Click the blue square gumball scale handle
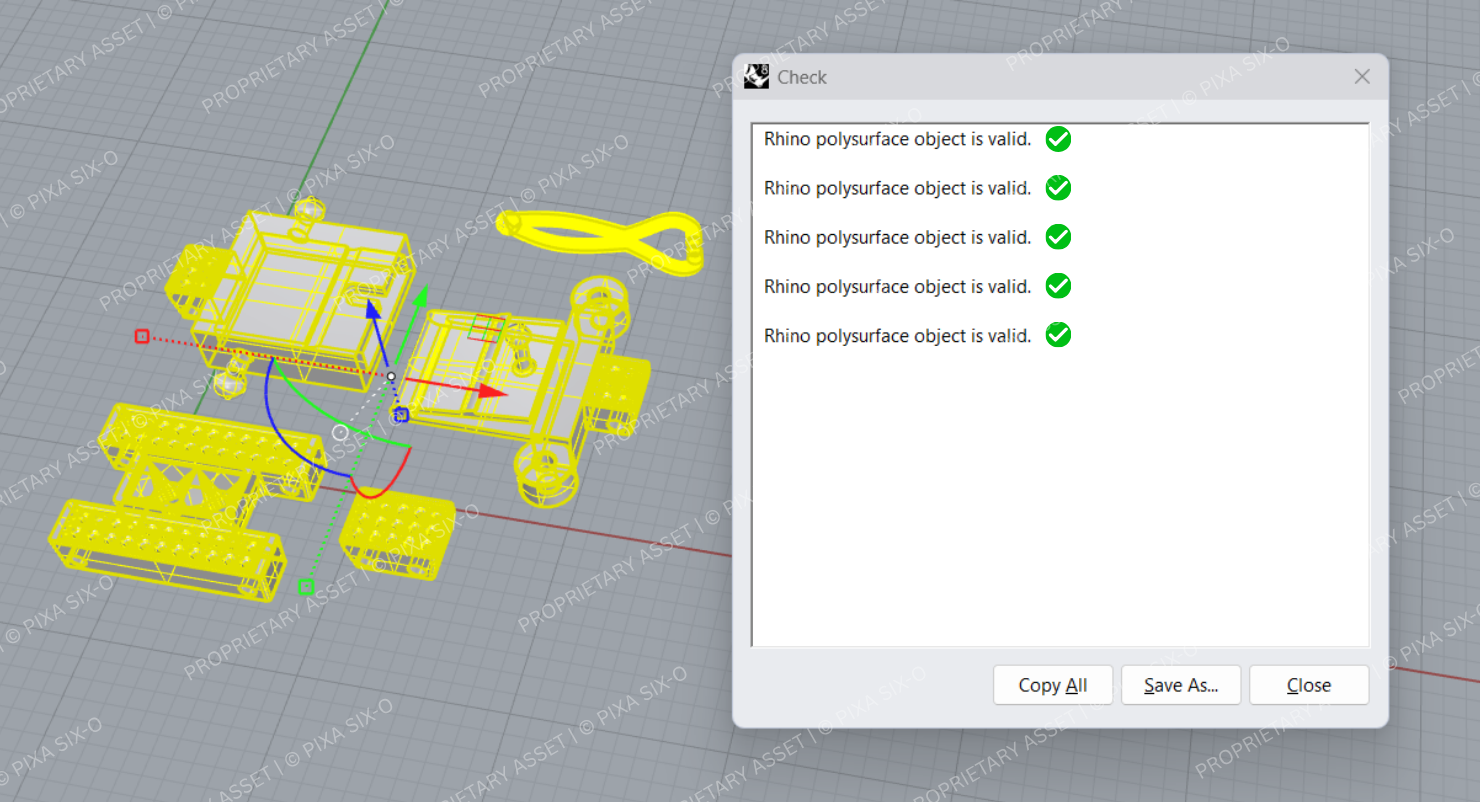Image resolution: width=1480 pixels, height=802 pixels. (x=401, y=414)
